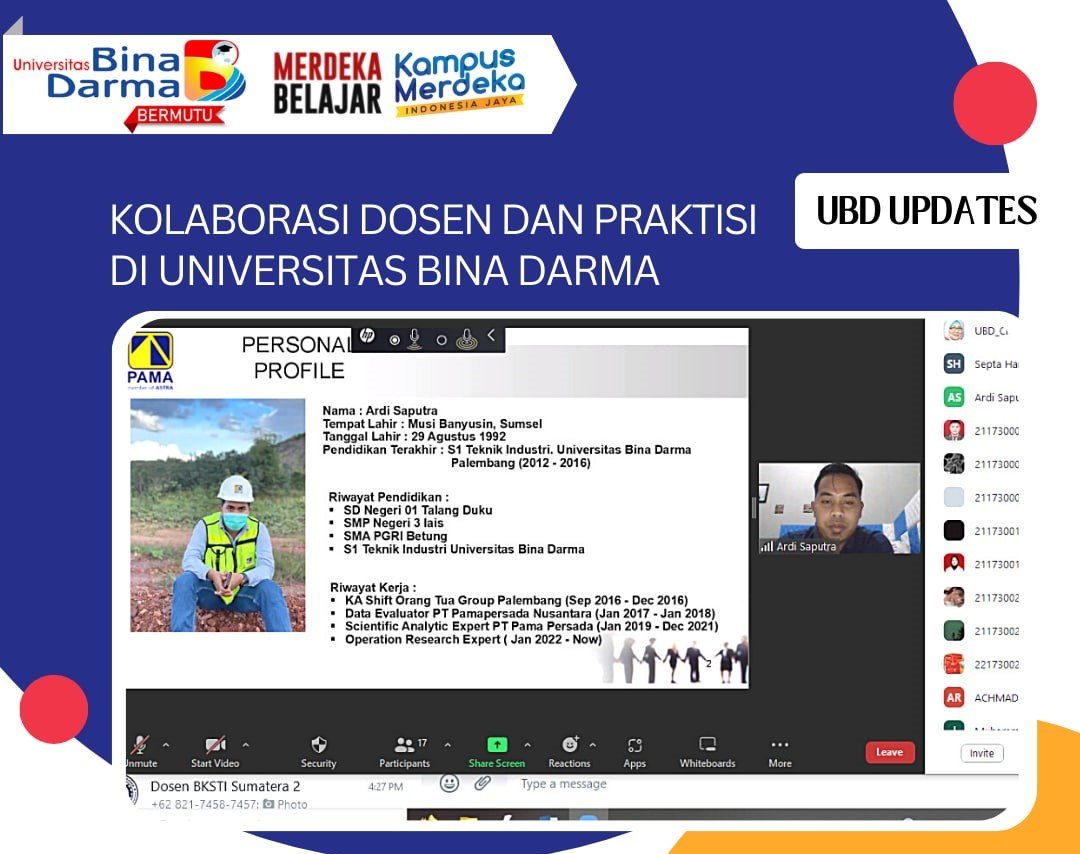The width and height of the screenshot is (1080, 854).
Task: Click the UBD_C participant avatar
Action: click(x=954, y=331)
